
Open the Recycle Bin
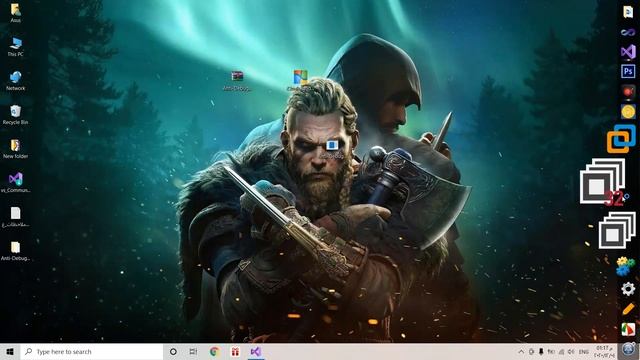pyautogui.click(x=16, y=115)
